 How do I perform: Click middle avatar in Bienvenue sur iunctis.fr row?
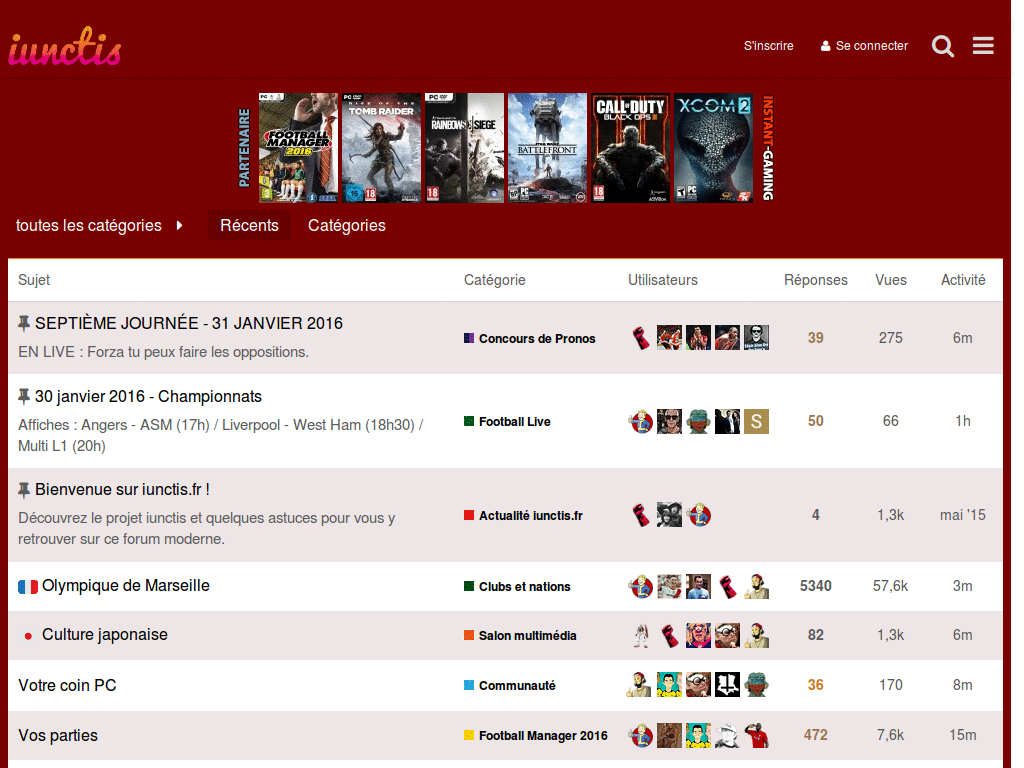coord(669,515)
